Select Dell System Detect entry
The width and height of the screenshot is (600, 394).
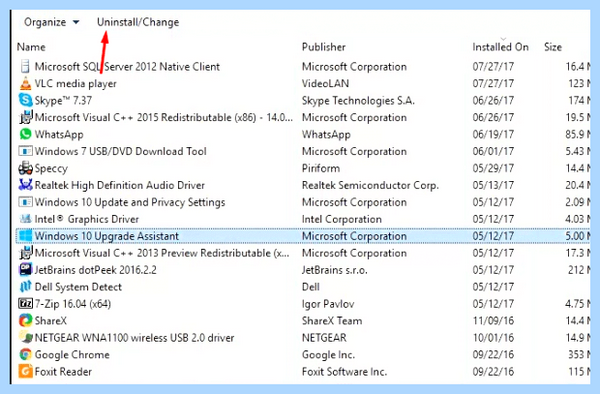pos(78,287)
